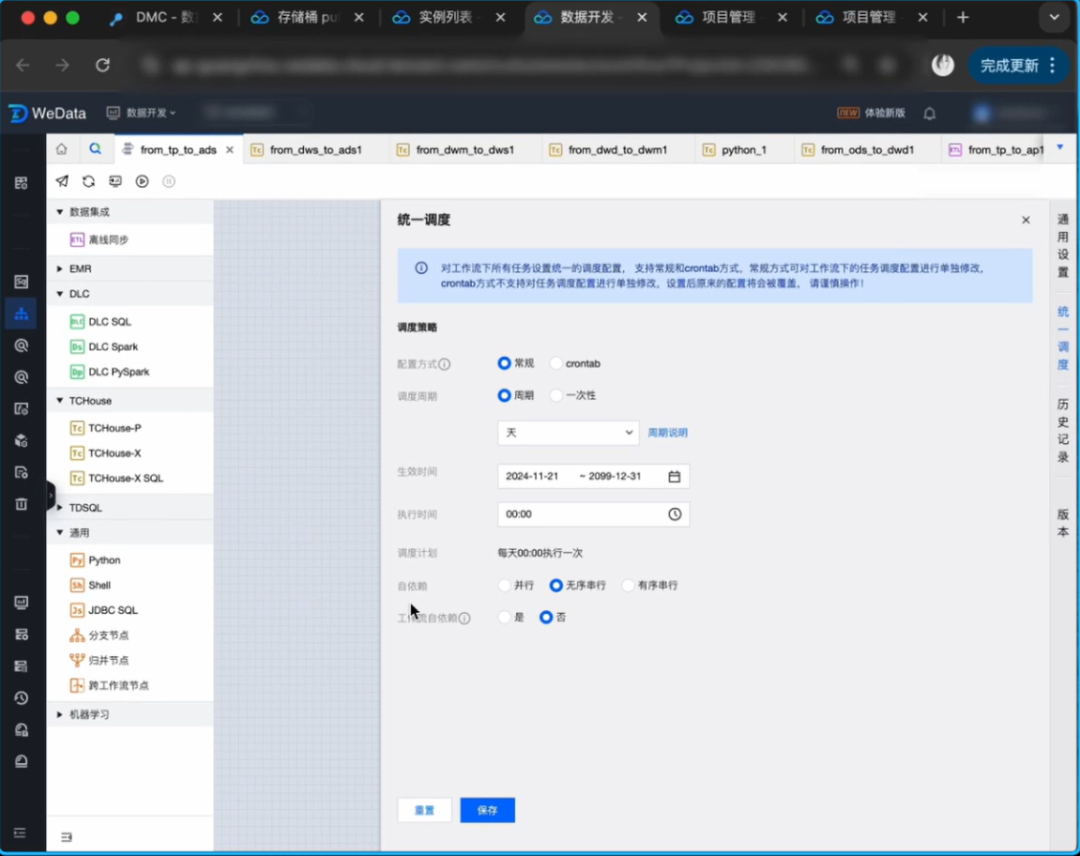Click the submit (paper plane) toolbar icon
The height and width of the screenshot is (856, 1080).
pyautogui.click(x=62, y=181)
